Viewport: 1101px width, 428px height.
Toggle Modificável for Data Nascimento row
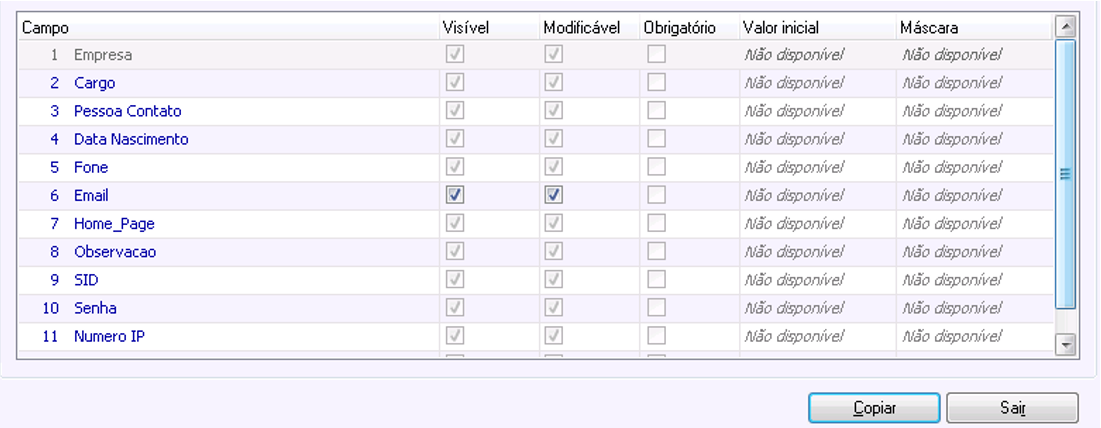tap(554, 139)
